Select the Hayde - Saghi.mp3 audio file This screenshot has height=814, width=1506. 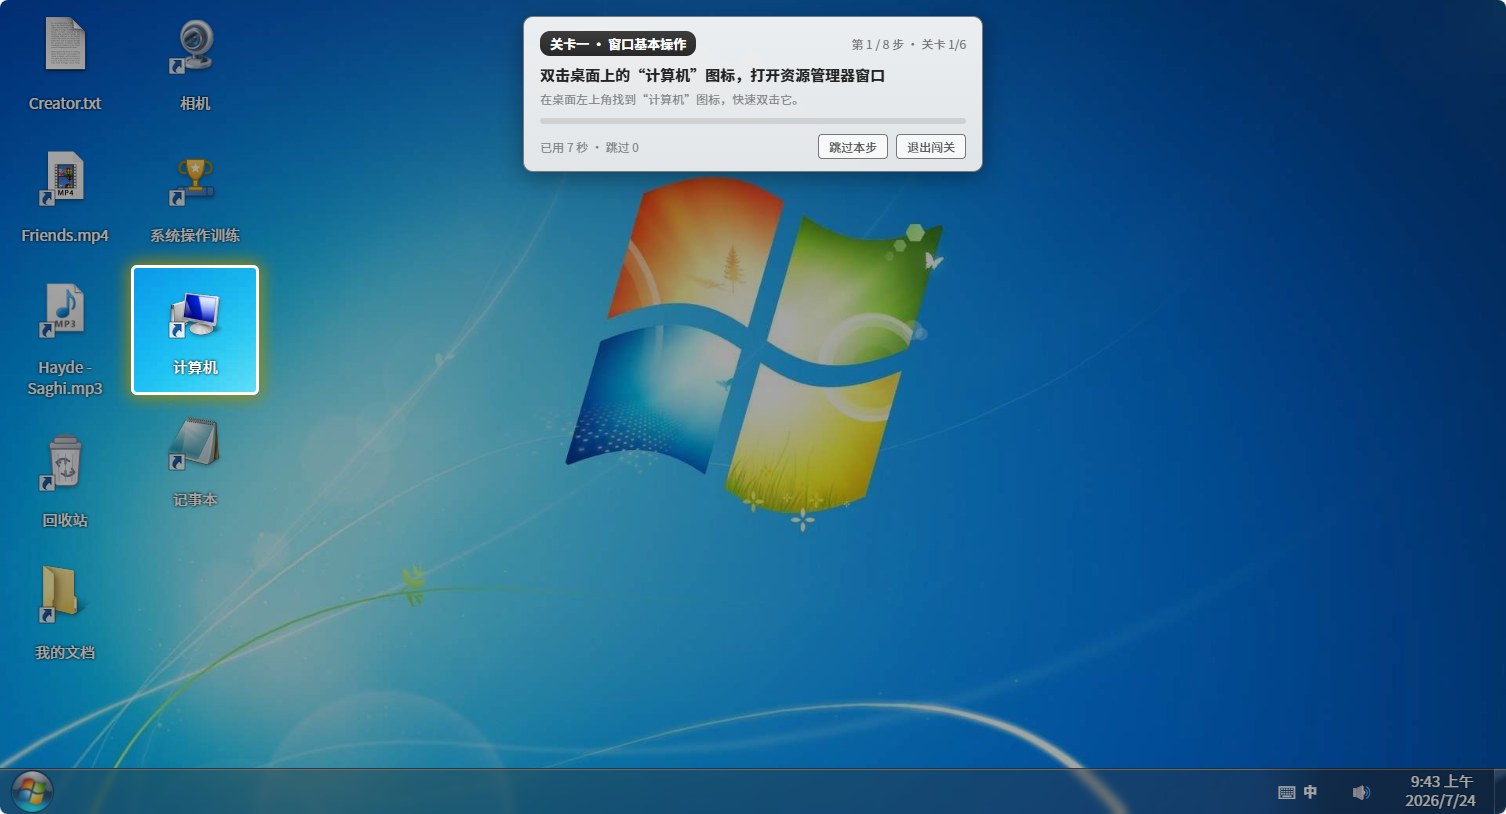pyautogui.click(x=65, y=340)
